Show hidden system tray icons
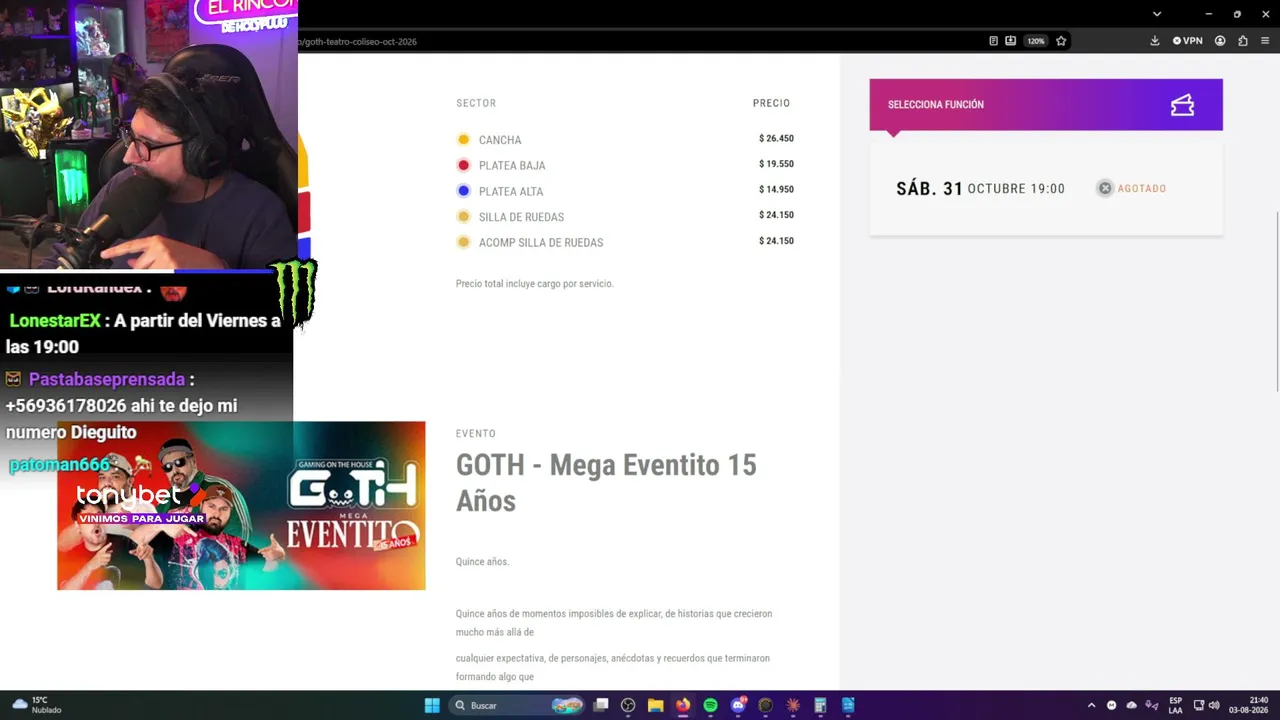The image size is (1280, 720). pos(1091,705)
